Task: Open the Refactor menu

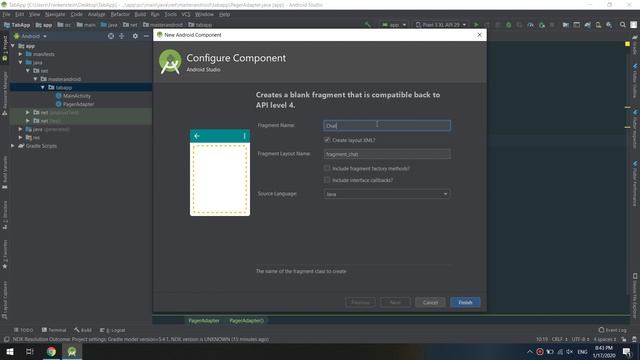Action: pos(120,14)
